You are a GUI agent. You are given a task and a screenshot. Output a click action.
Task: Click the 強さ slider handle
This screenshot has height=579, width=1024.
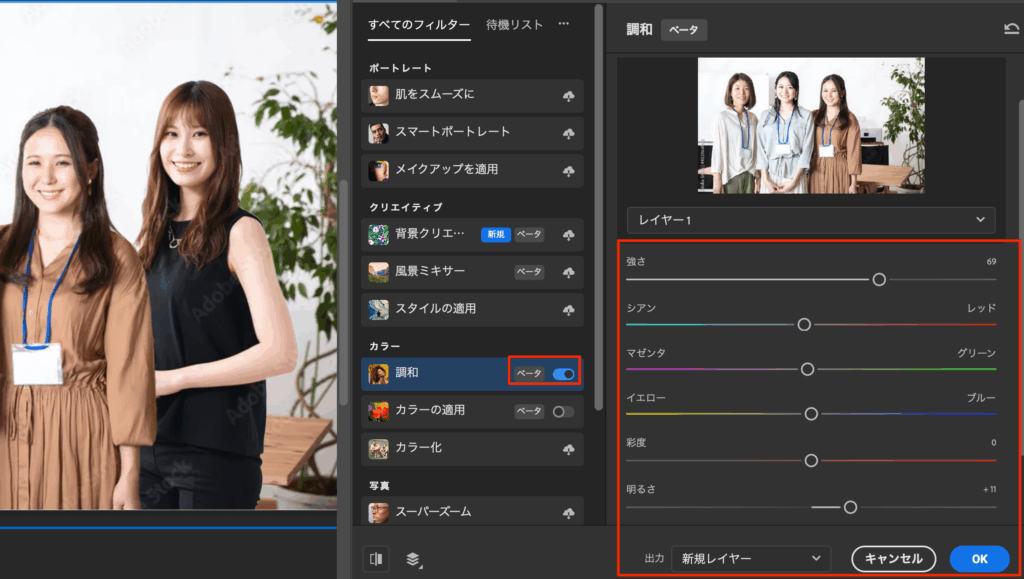click(x=879, y=280)
